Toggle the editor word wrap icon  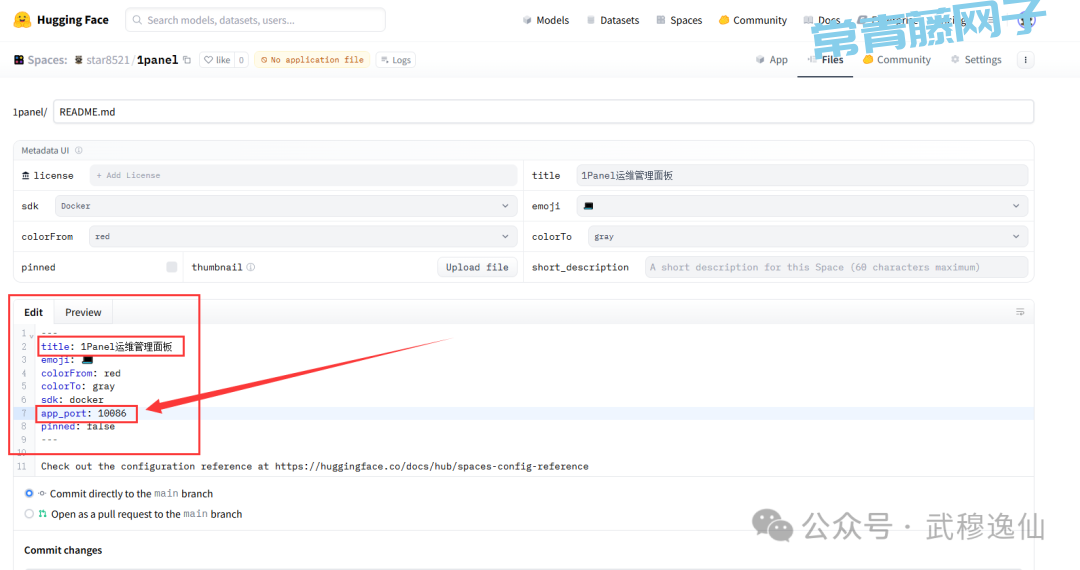point(1020,312)
